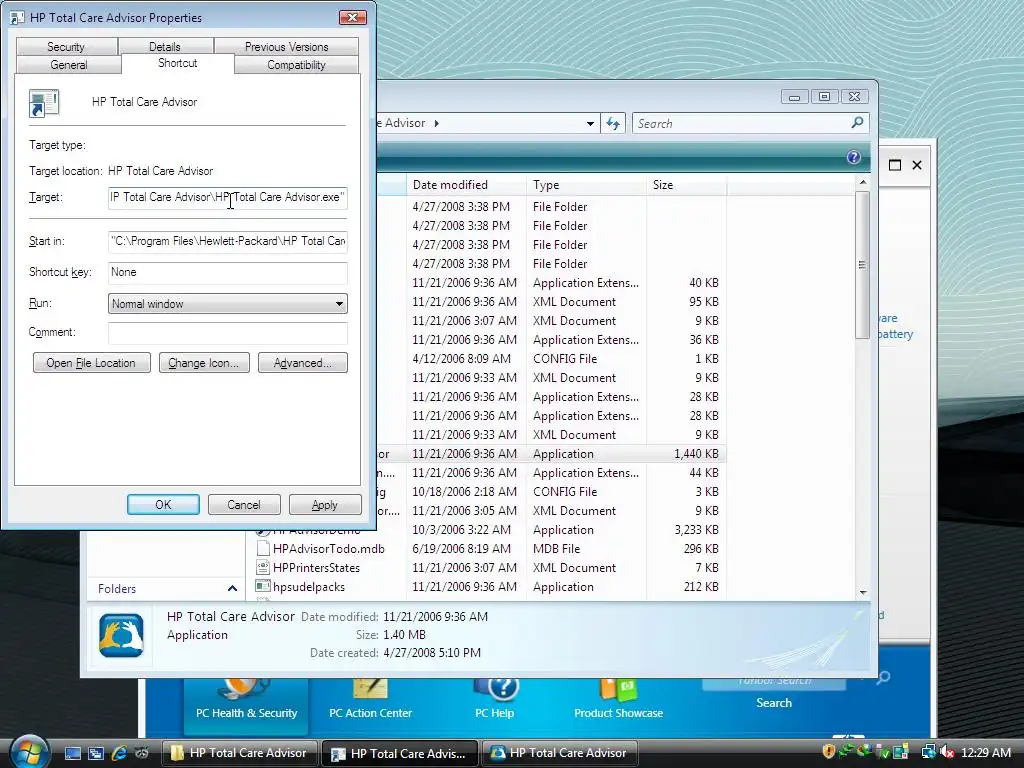The height and width of the screenshot is (768, 1024).
Task: Click Search button in HP Advisor window
Action: [x=774, y=703]
